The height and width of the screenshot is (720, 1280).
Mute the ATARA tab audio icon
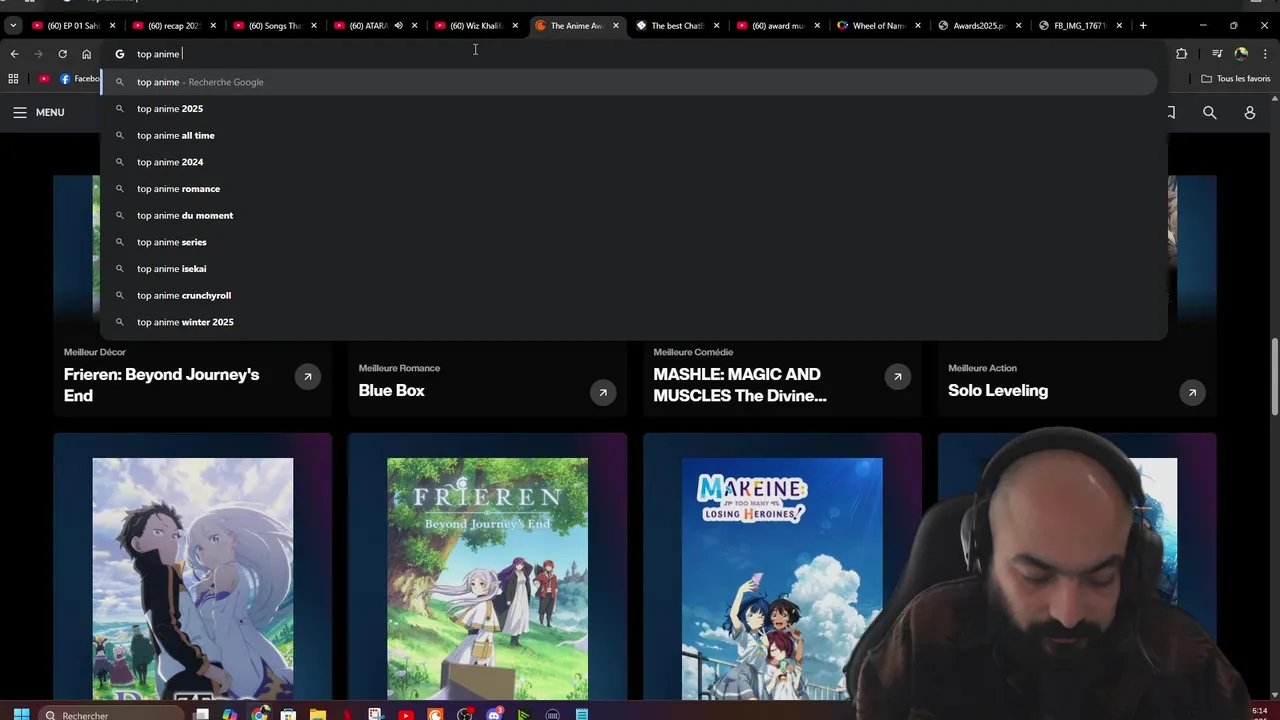pyautogui.click(x=398, y=25)
